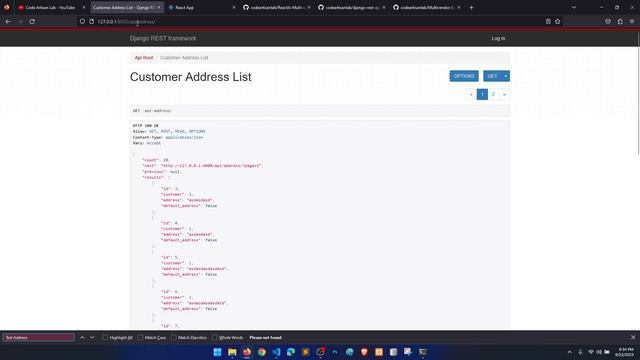The height and width of the screenshot is (360, 640).
Task: Navigate to Api Root breadcrumb
Action: [x=144, y=58]
